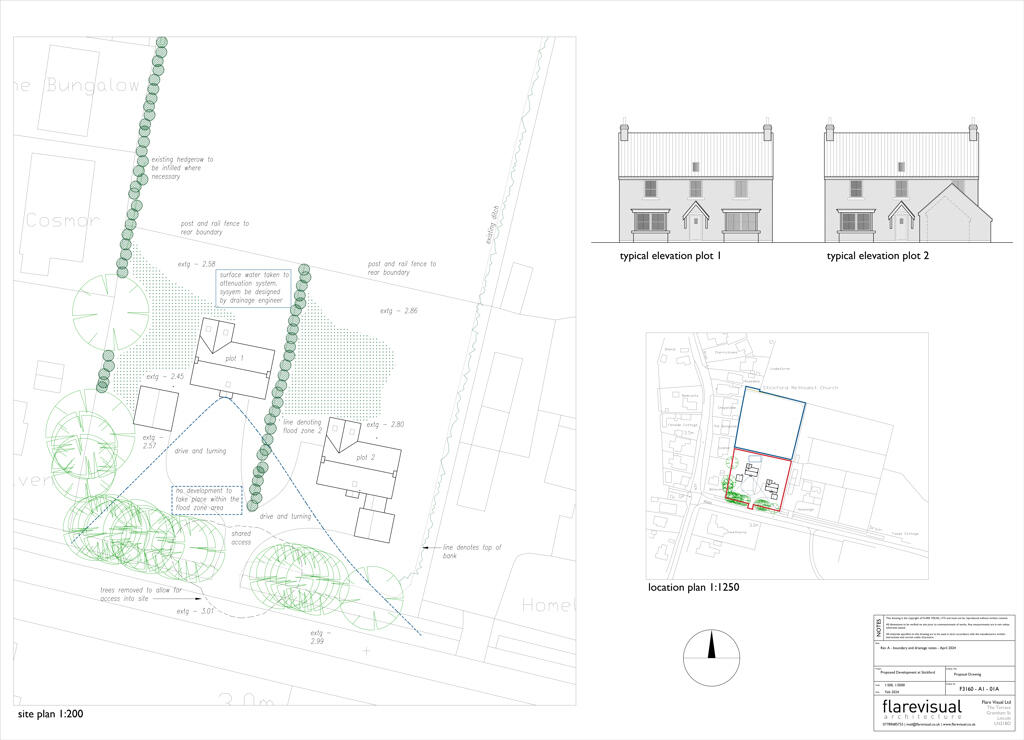Click the 'typical elevation plot 2' caption
Viewport: 1024px width, 740px height.
click(877, 257)
